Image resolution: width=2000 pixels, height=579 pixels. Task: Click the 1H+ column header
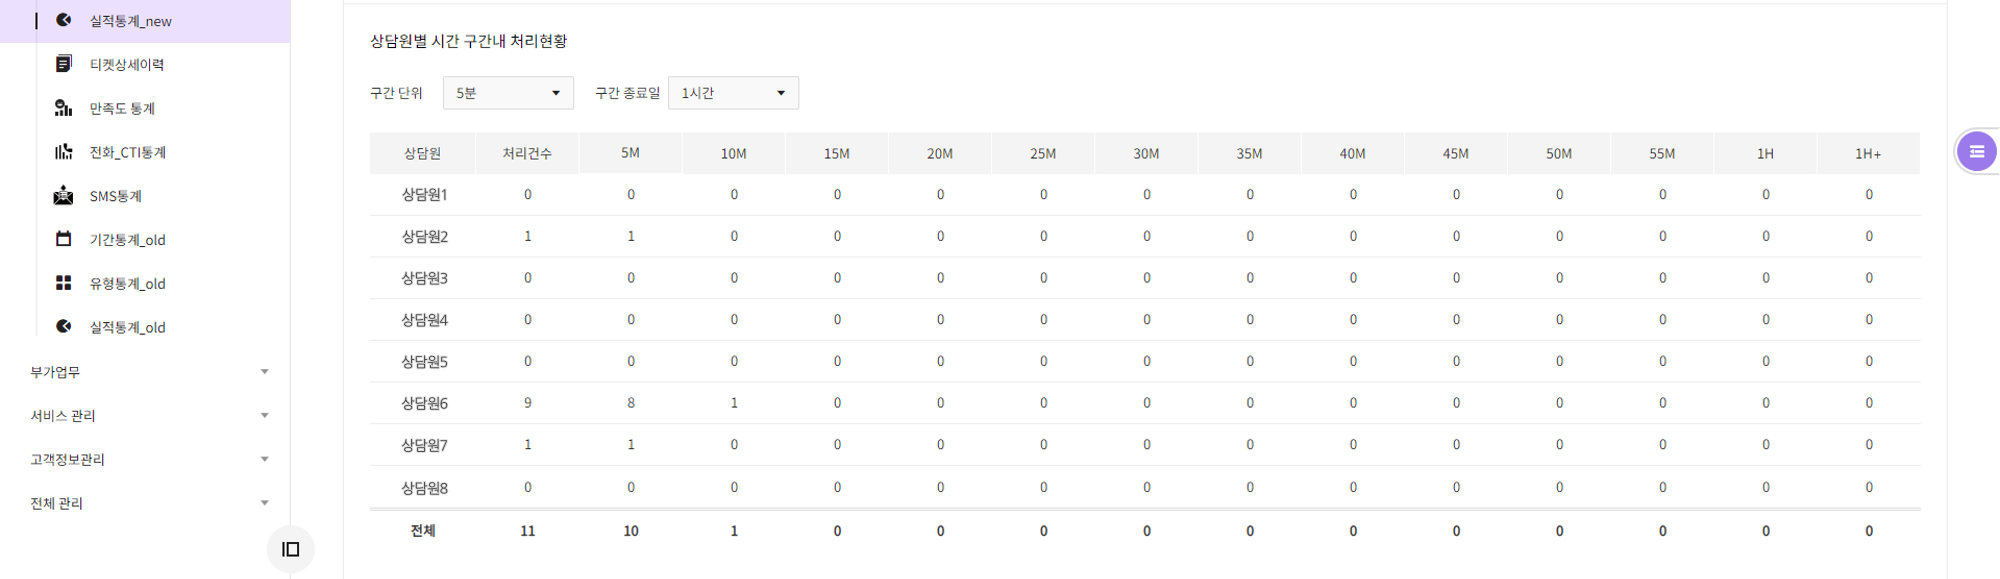[x=1868, y=154]
